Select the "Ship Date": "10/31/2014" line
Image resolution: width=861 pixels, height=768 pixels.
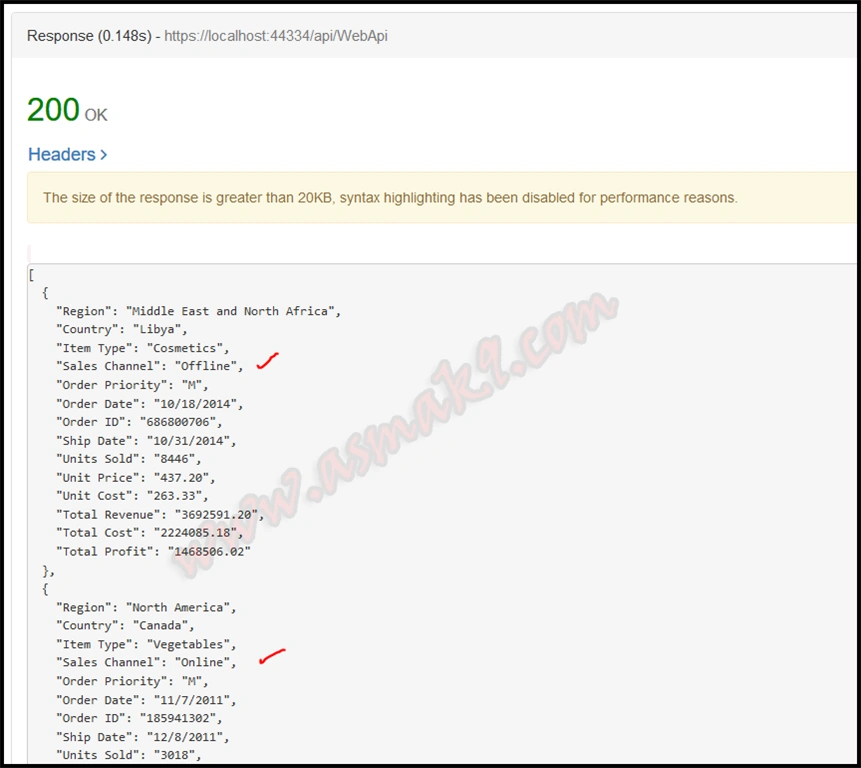(146, 441)
